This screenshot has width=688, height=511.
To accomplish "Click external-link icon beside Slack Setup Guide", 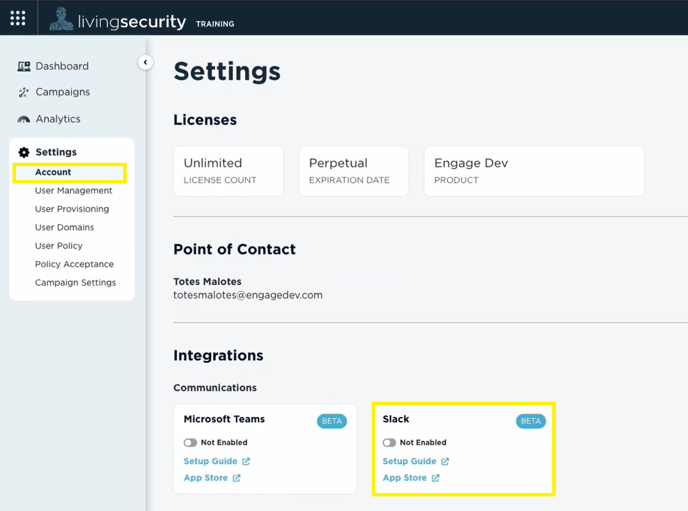I will click(445, 461).
